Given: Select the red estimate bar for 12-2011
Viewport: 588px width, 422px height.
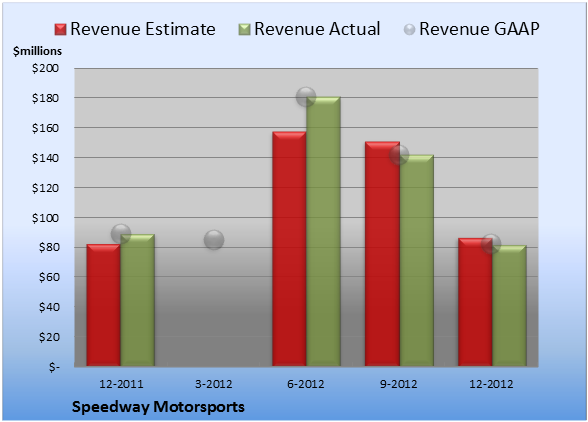Looking at the screenshot, I should tap(103, 305).
